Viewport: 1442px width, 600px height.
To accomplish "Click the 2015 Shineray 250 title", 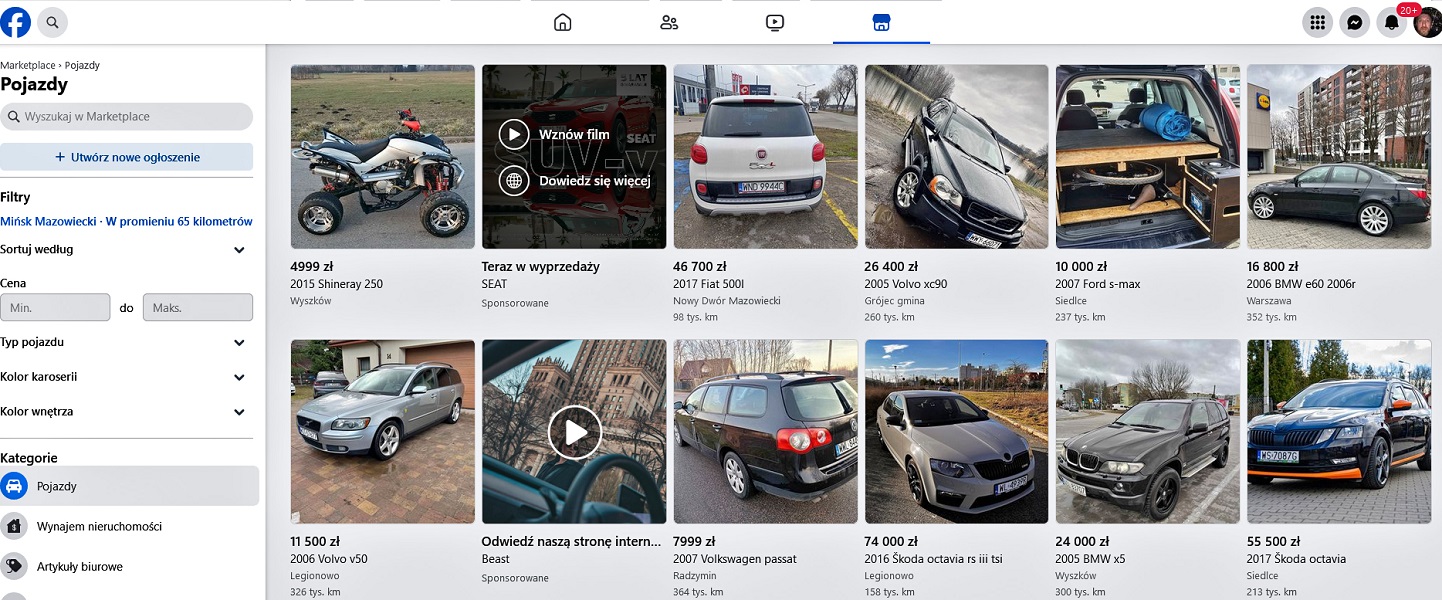I will pyautogui.click(x=337, y=284).
